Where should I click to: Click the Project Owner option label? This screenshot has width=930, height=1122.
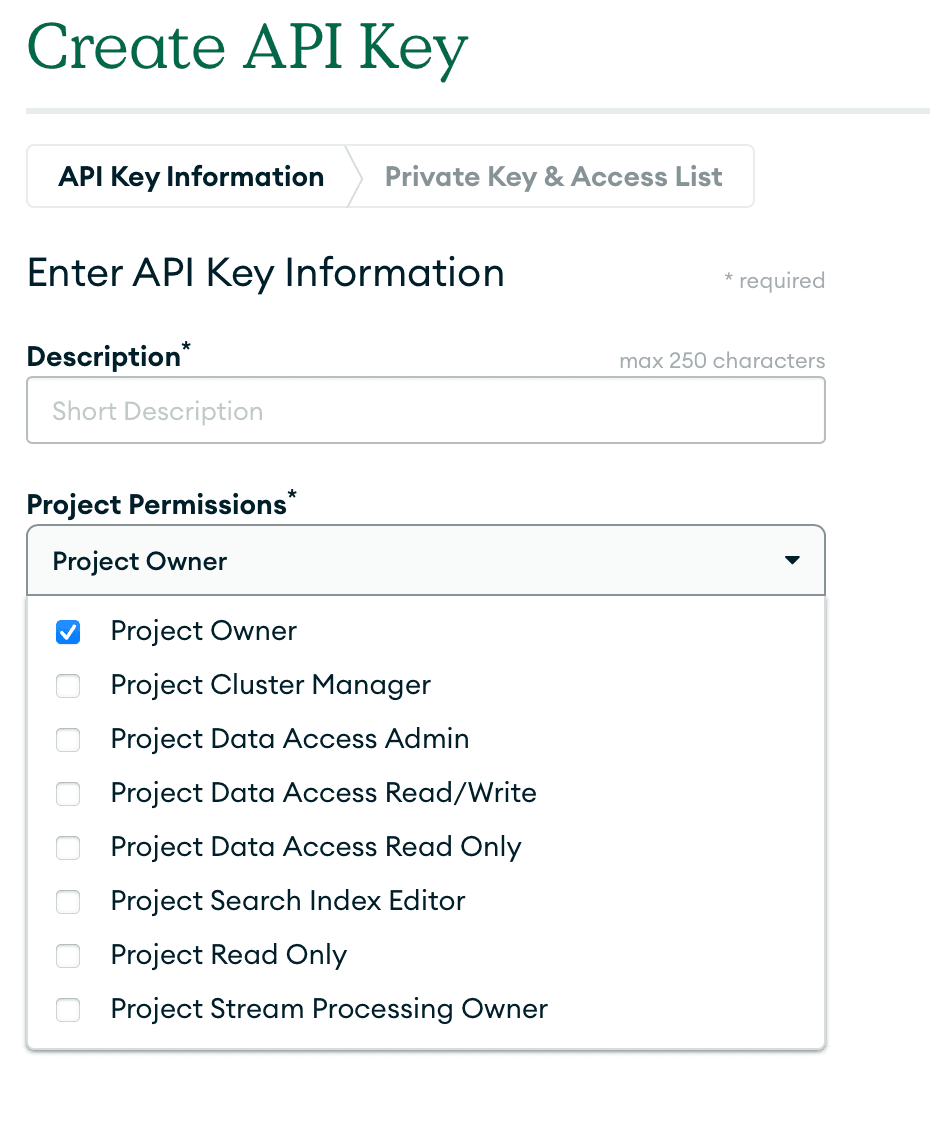(x=203, y=632)
